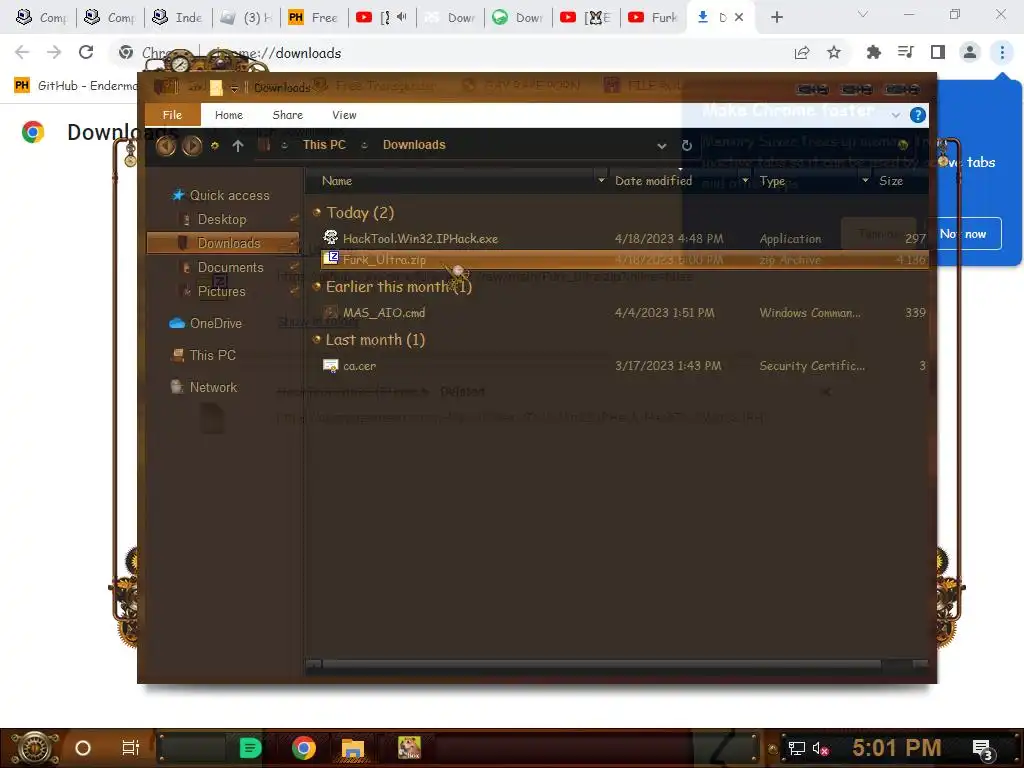Open Task View on taskbar
Image resolution: width=1024 pixels, height=768 pixels.
pos(131,748)
